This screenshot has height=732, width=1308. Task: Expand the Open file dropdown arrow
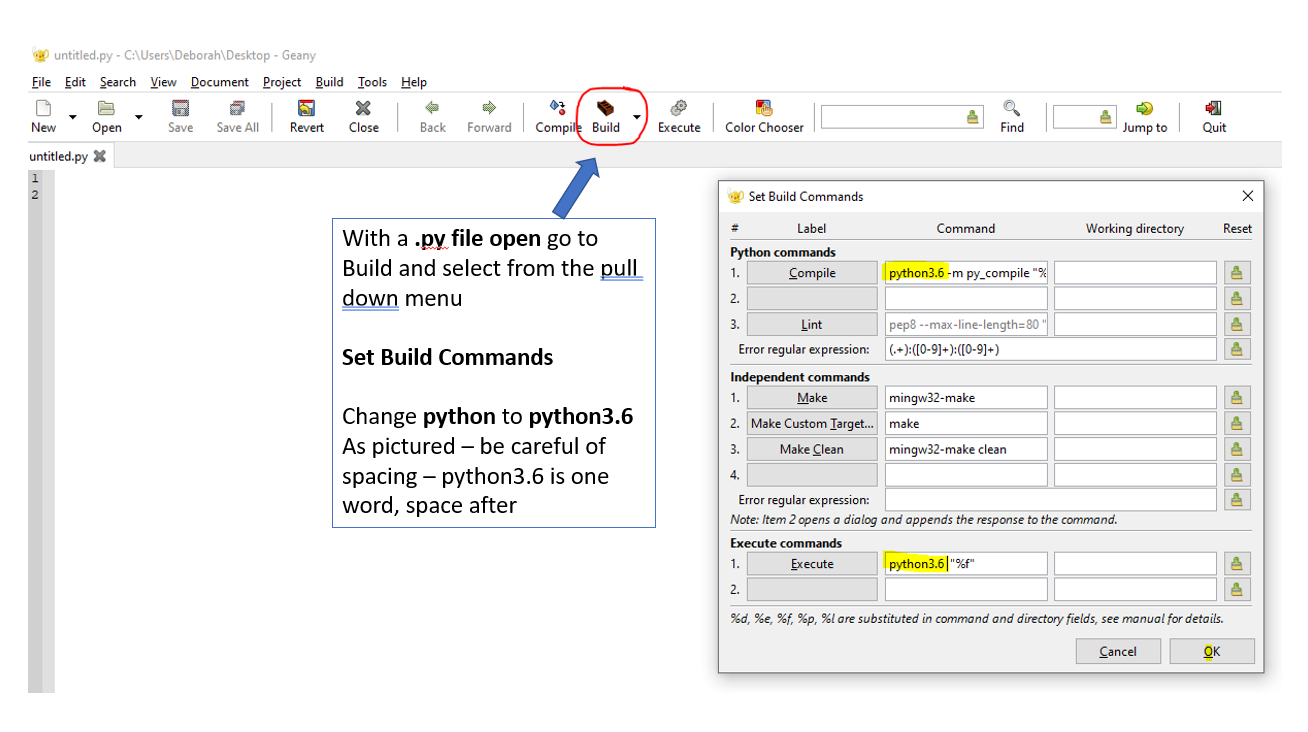[x=138, y=117]
